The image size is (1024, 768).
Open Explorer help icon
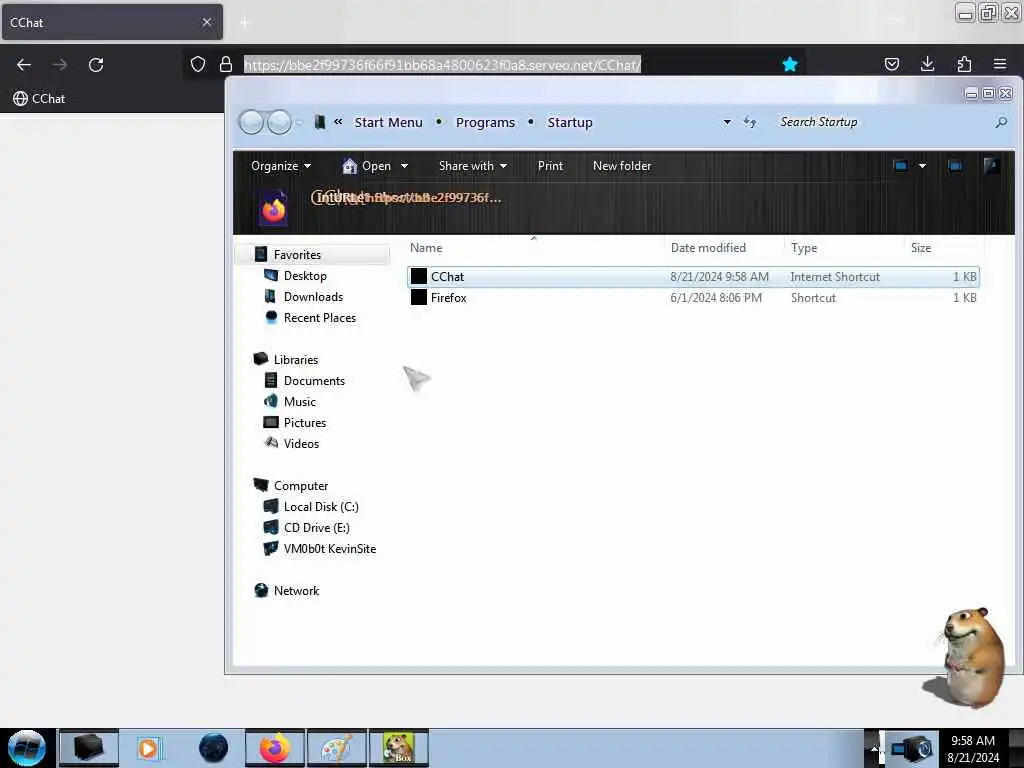991,166
